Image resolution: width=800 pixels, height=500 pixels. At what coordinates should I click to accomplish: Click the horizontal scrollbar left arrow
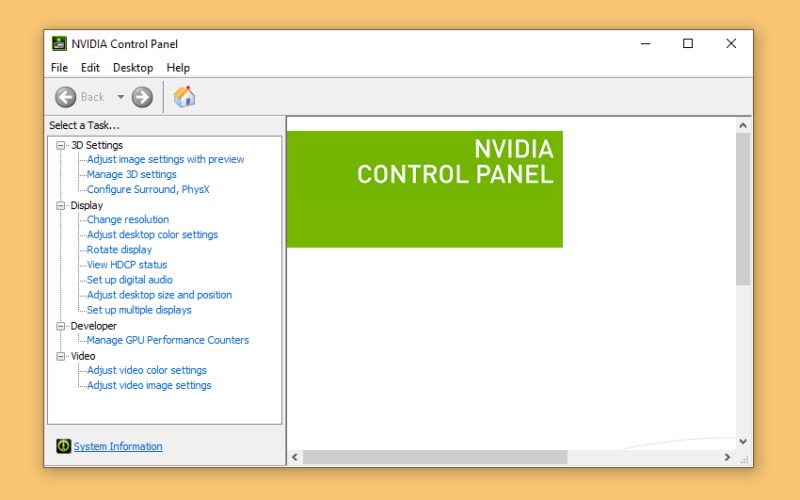click(x=295, y=458)
